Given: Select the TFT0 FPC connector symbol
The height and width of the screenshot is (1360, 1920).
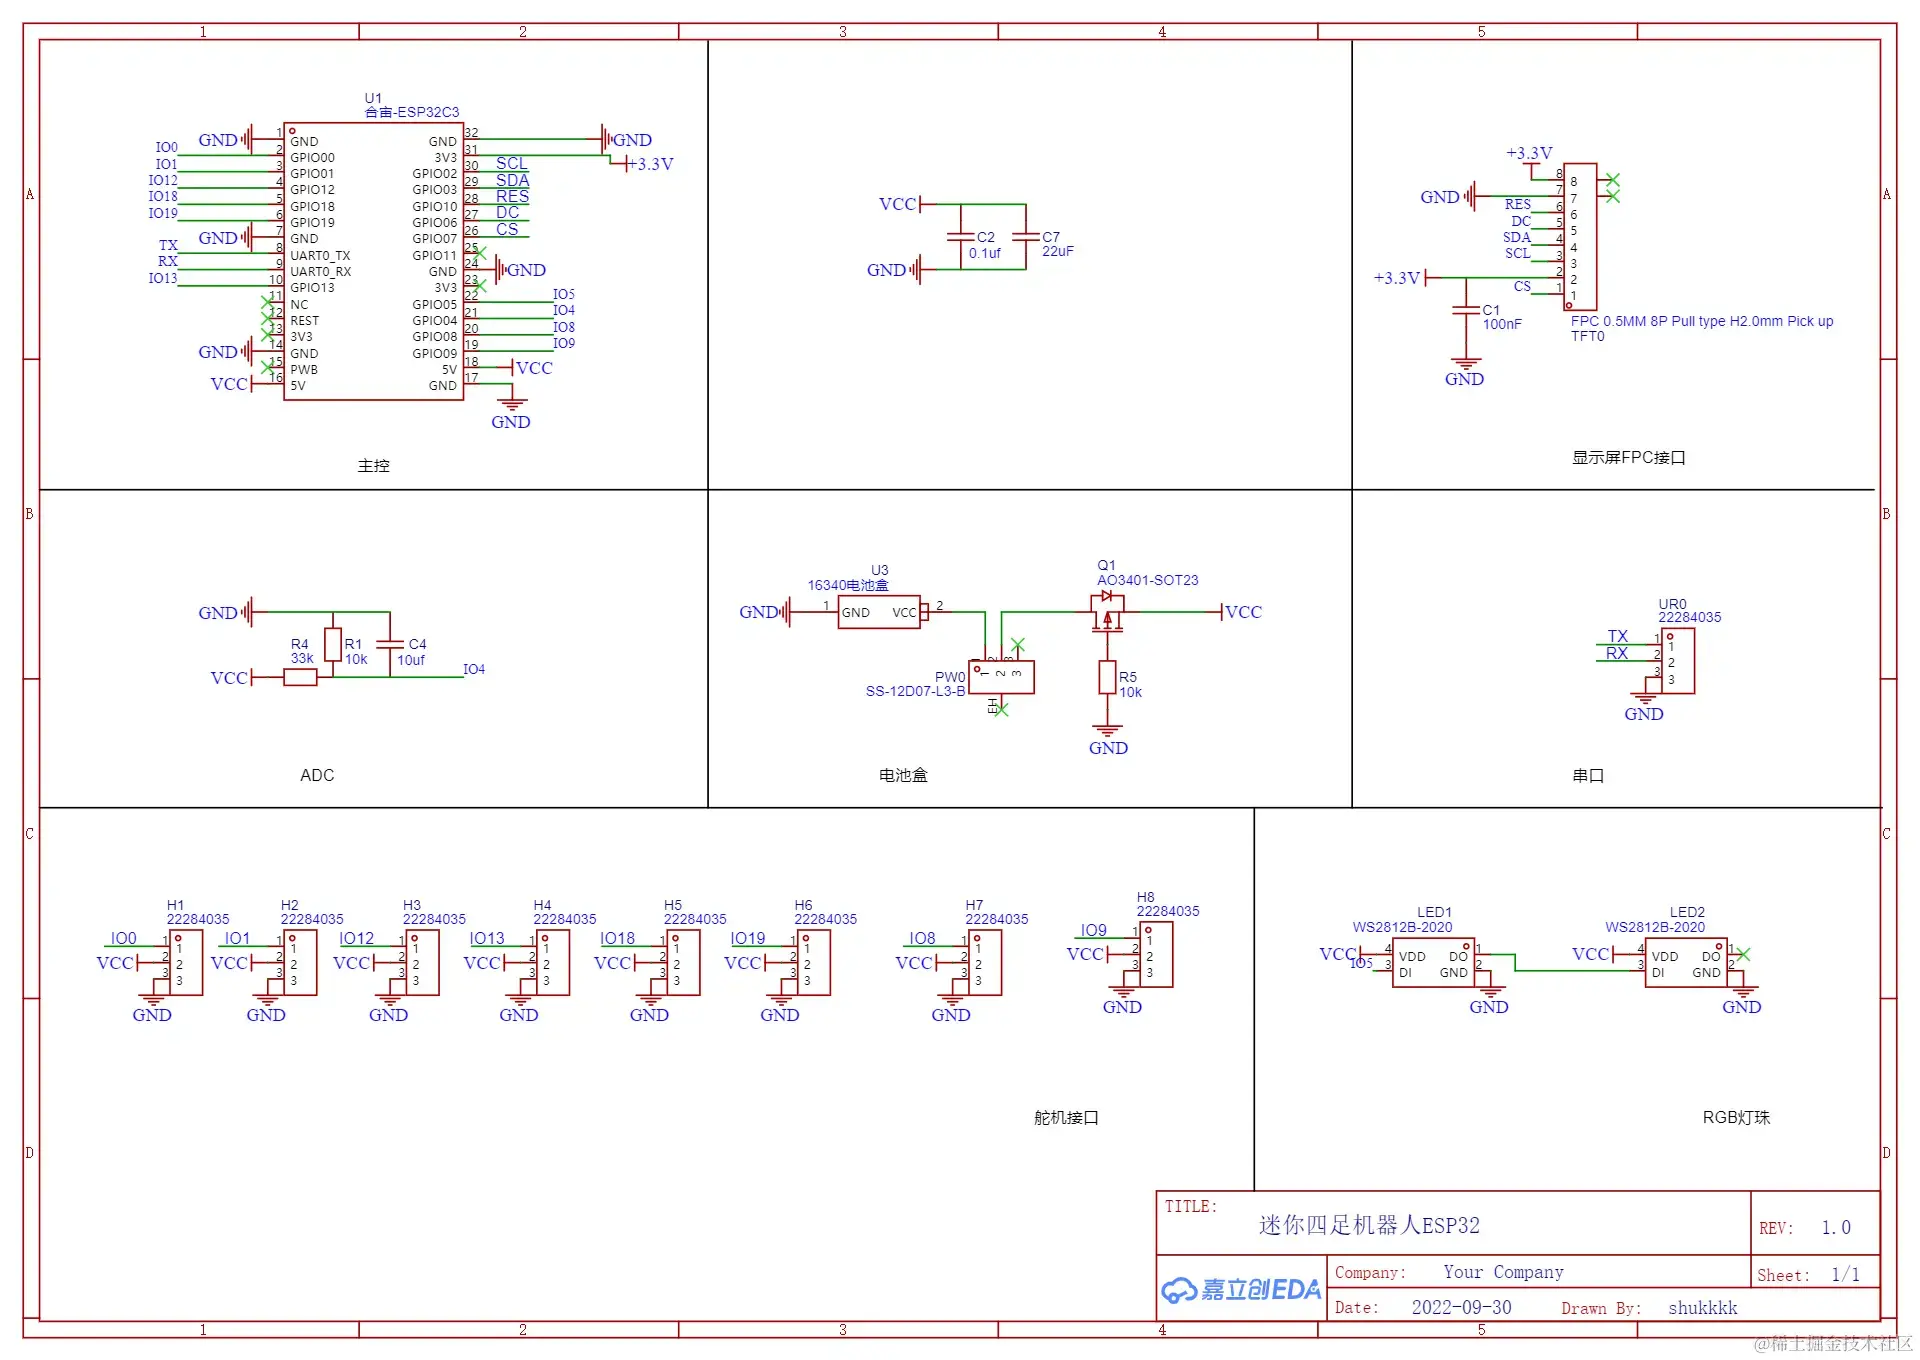Looking at the screenshot, I should pyautogui.click(x=1580, y=237).
